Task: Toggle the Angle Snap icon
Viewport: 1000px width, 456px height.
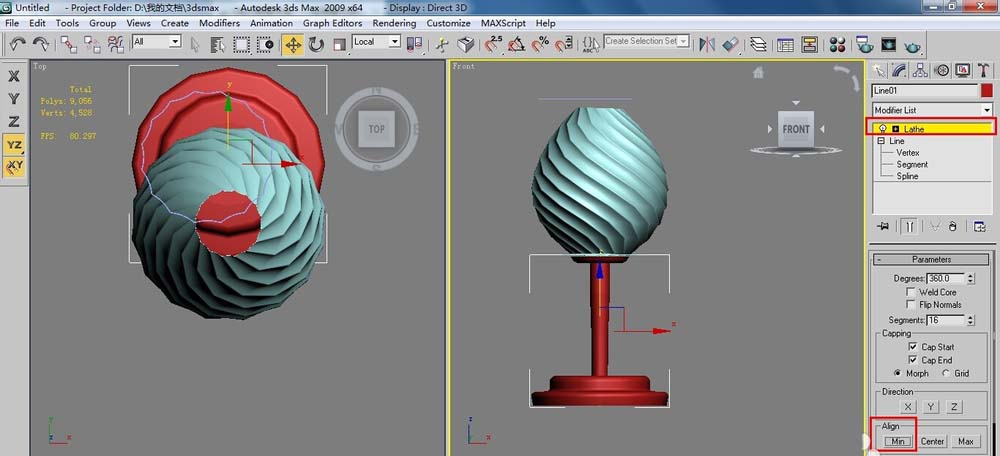Action: (517, 44)
